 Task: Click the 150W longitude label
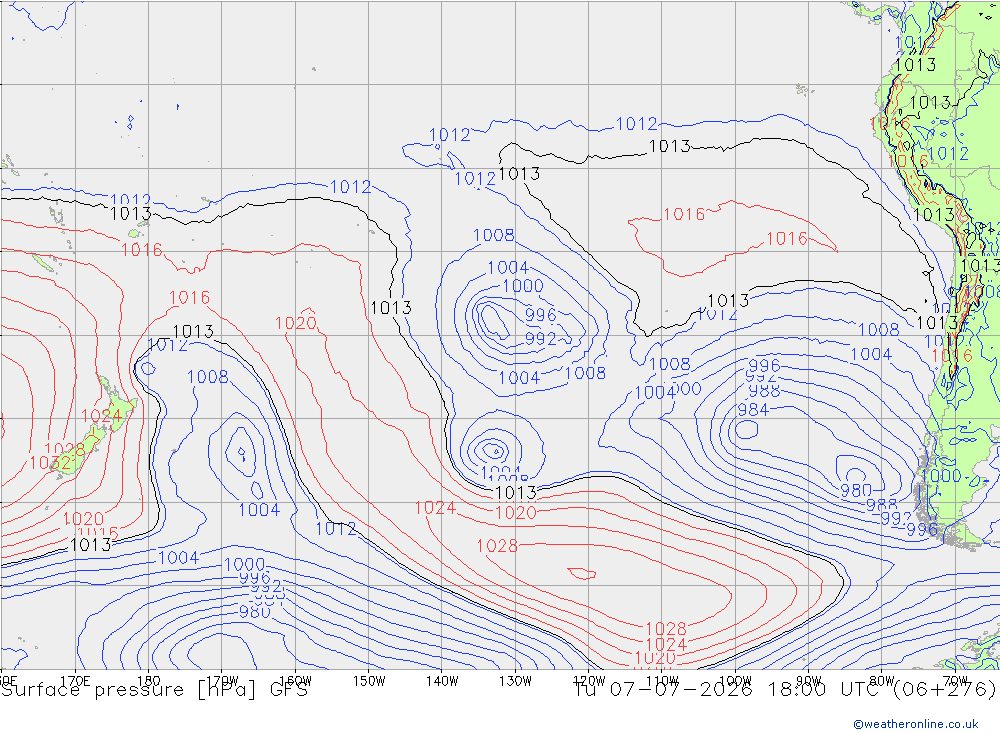(x=369, y=681)
